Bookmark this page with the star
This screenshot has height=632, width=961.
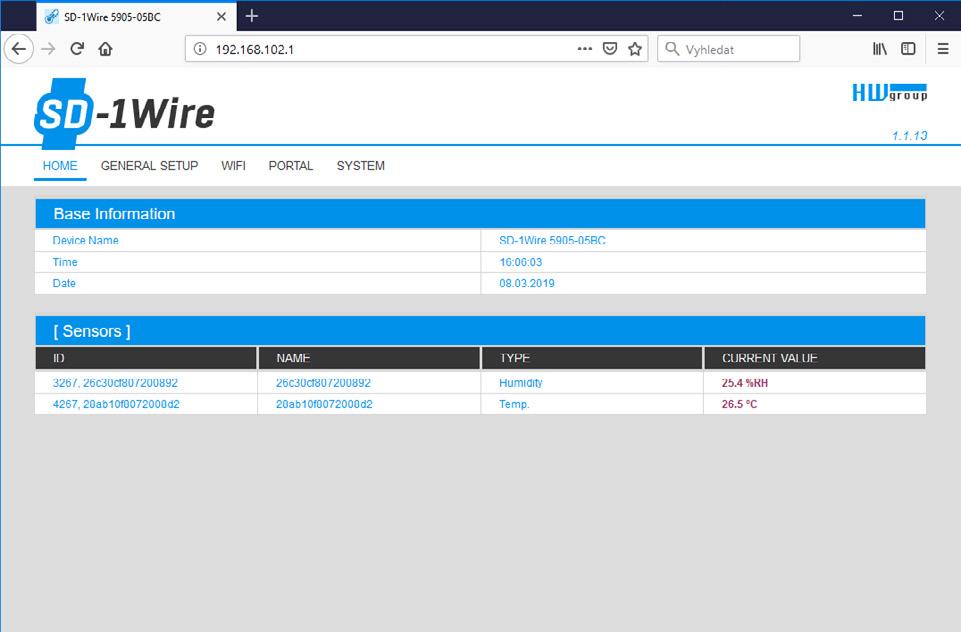635,49
